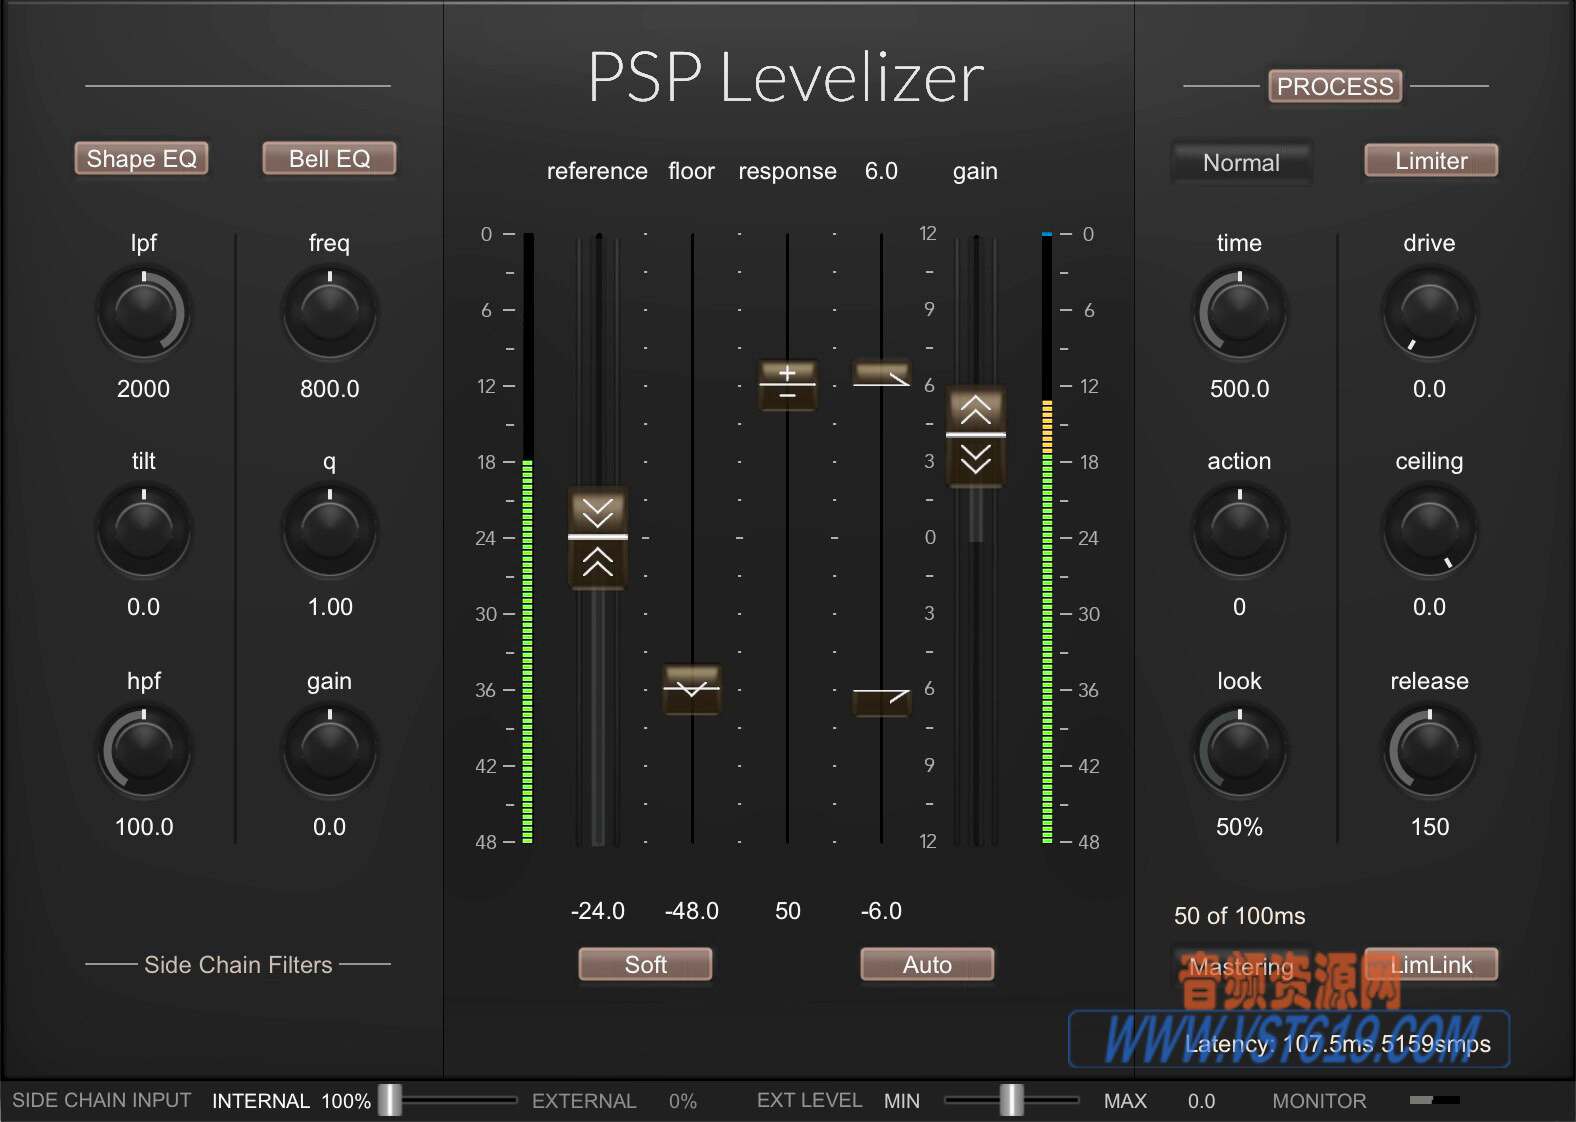Click the q value 1.00

[x=330, y=607]
